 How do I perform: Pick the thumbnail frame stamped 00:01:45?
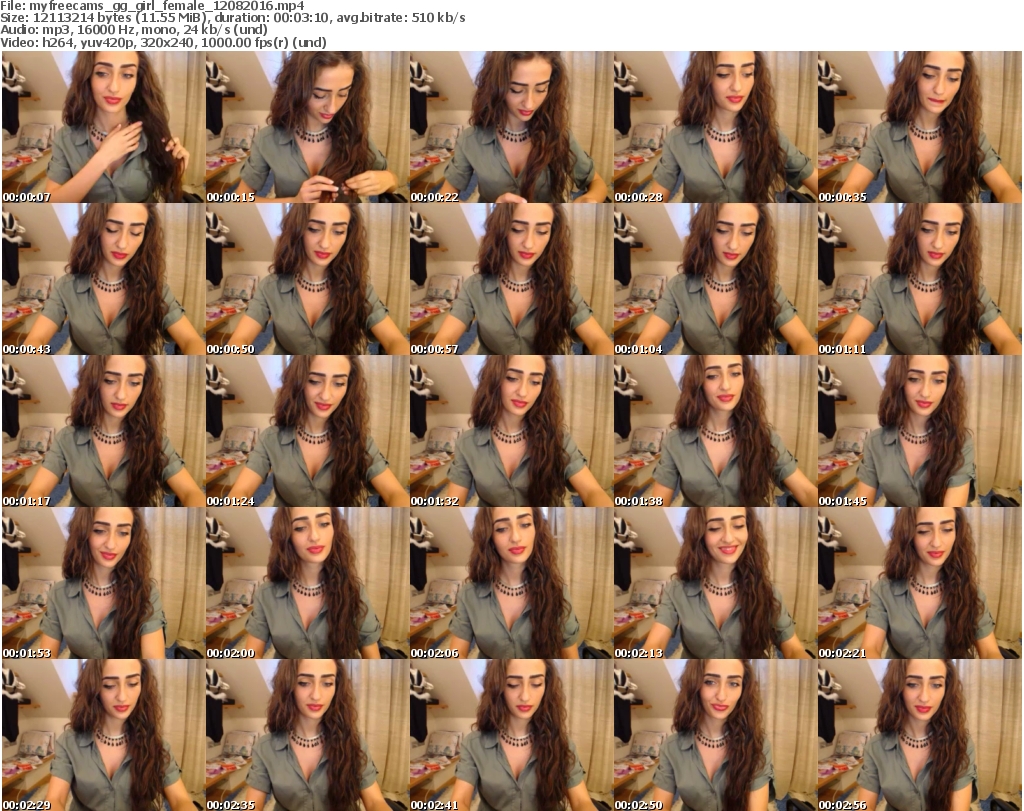tap(920, 432)
